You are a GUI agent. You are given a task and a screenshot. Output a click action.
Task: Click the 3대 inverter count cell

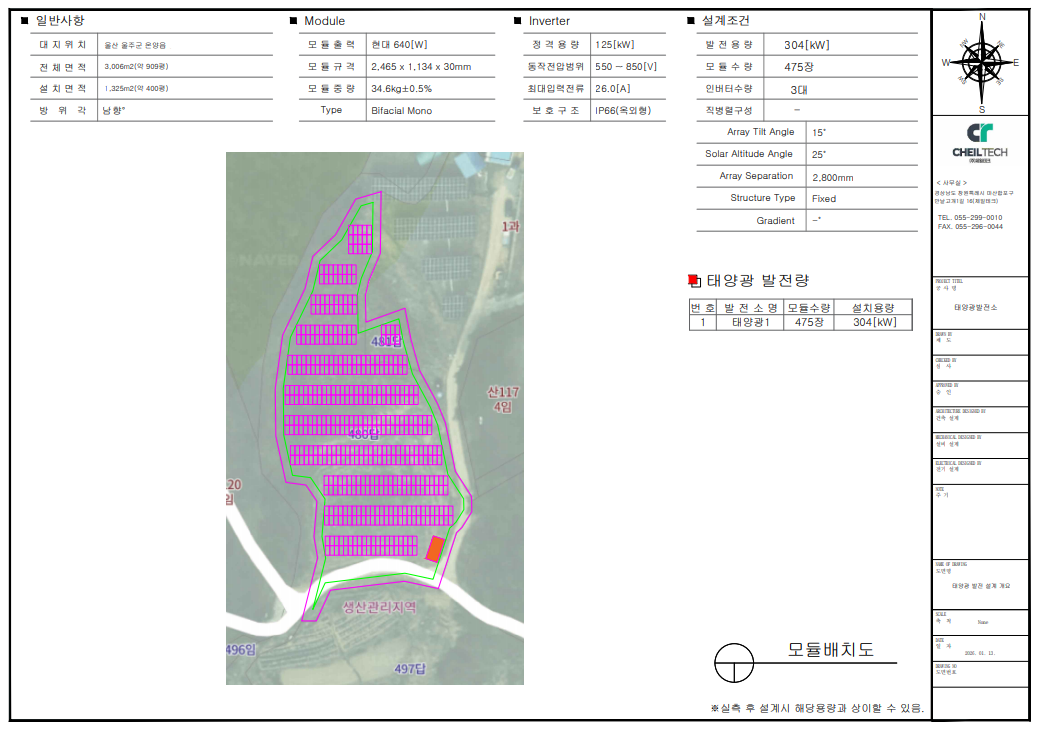point(798,88)
